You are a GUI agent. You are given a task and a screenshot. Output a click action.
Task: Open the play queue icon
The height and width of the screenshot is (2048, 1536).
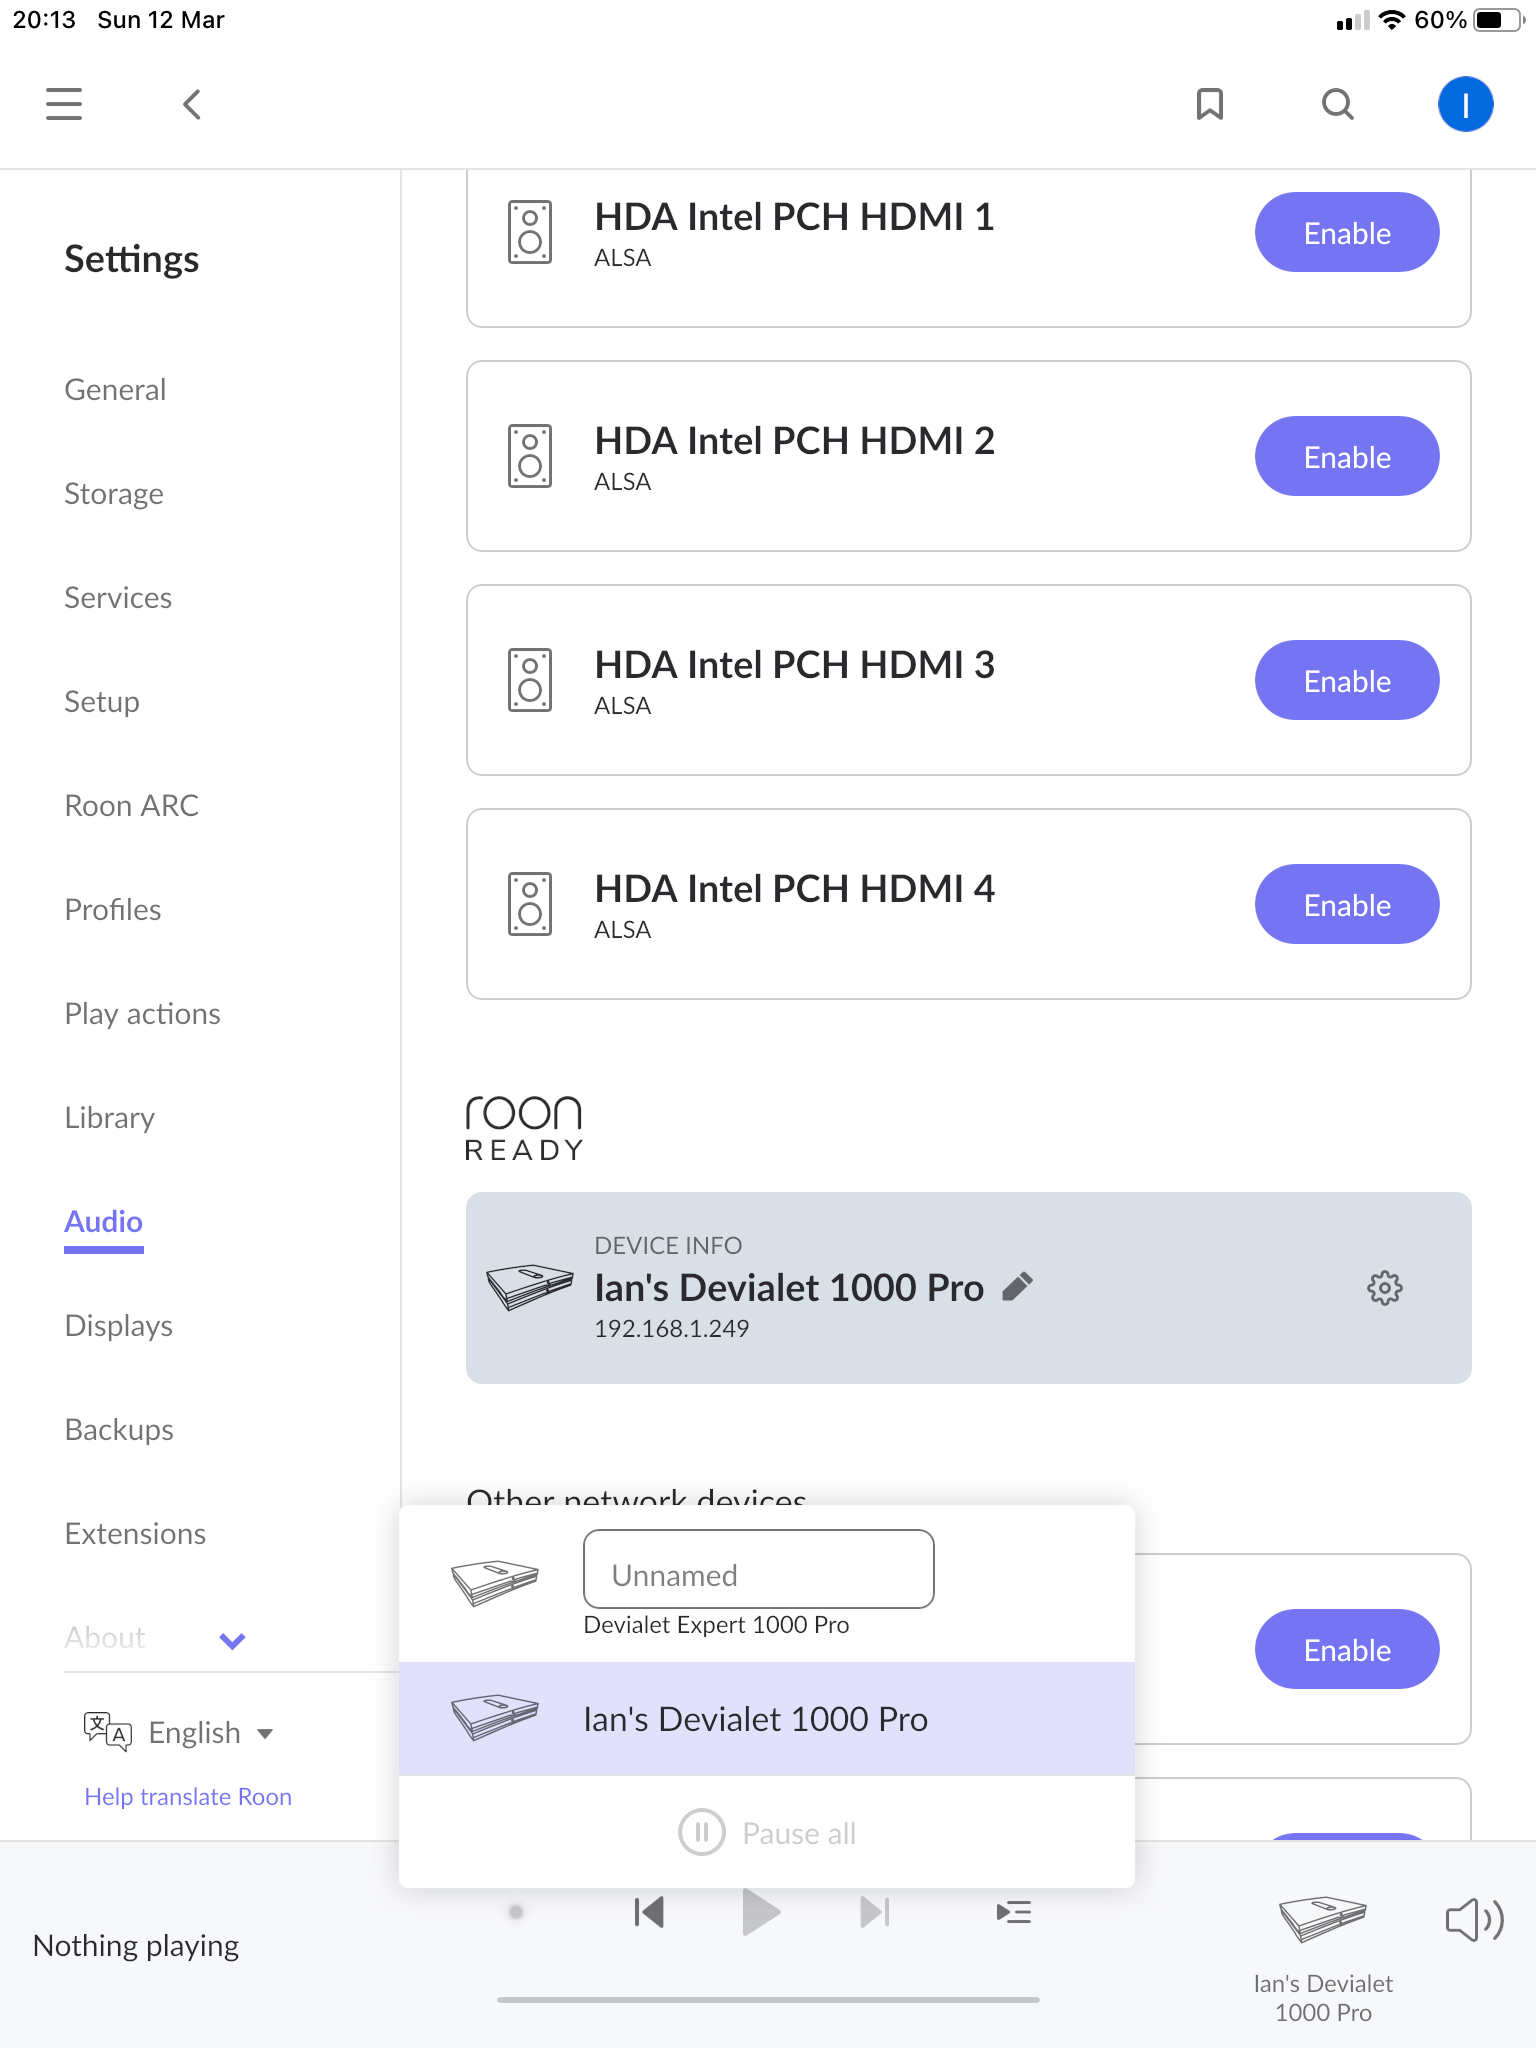(1014, 1913)
